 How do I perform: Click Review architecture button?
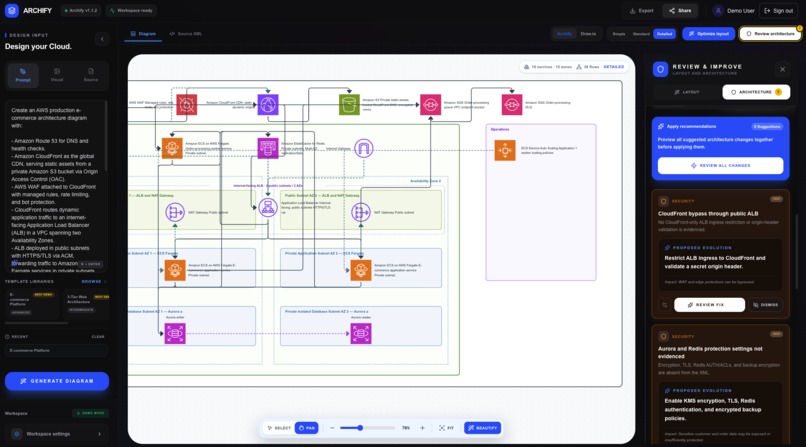(x=770, y=34)
